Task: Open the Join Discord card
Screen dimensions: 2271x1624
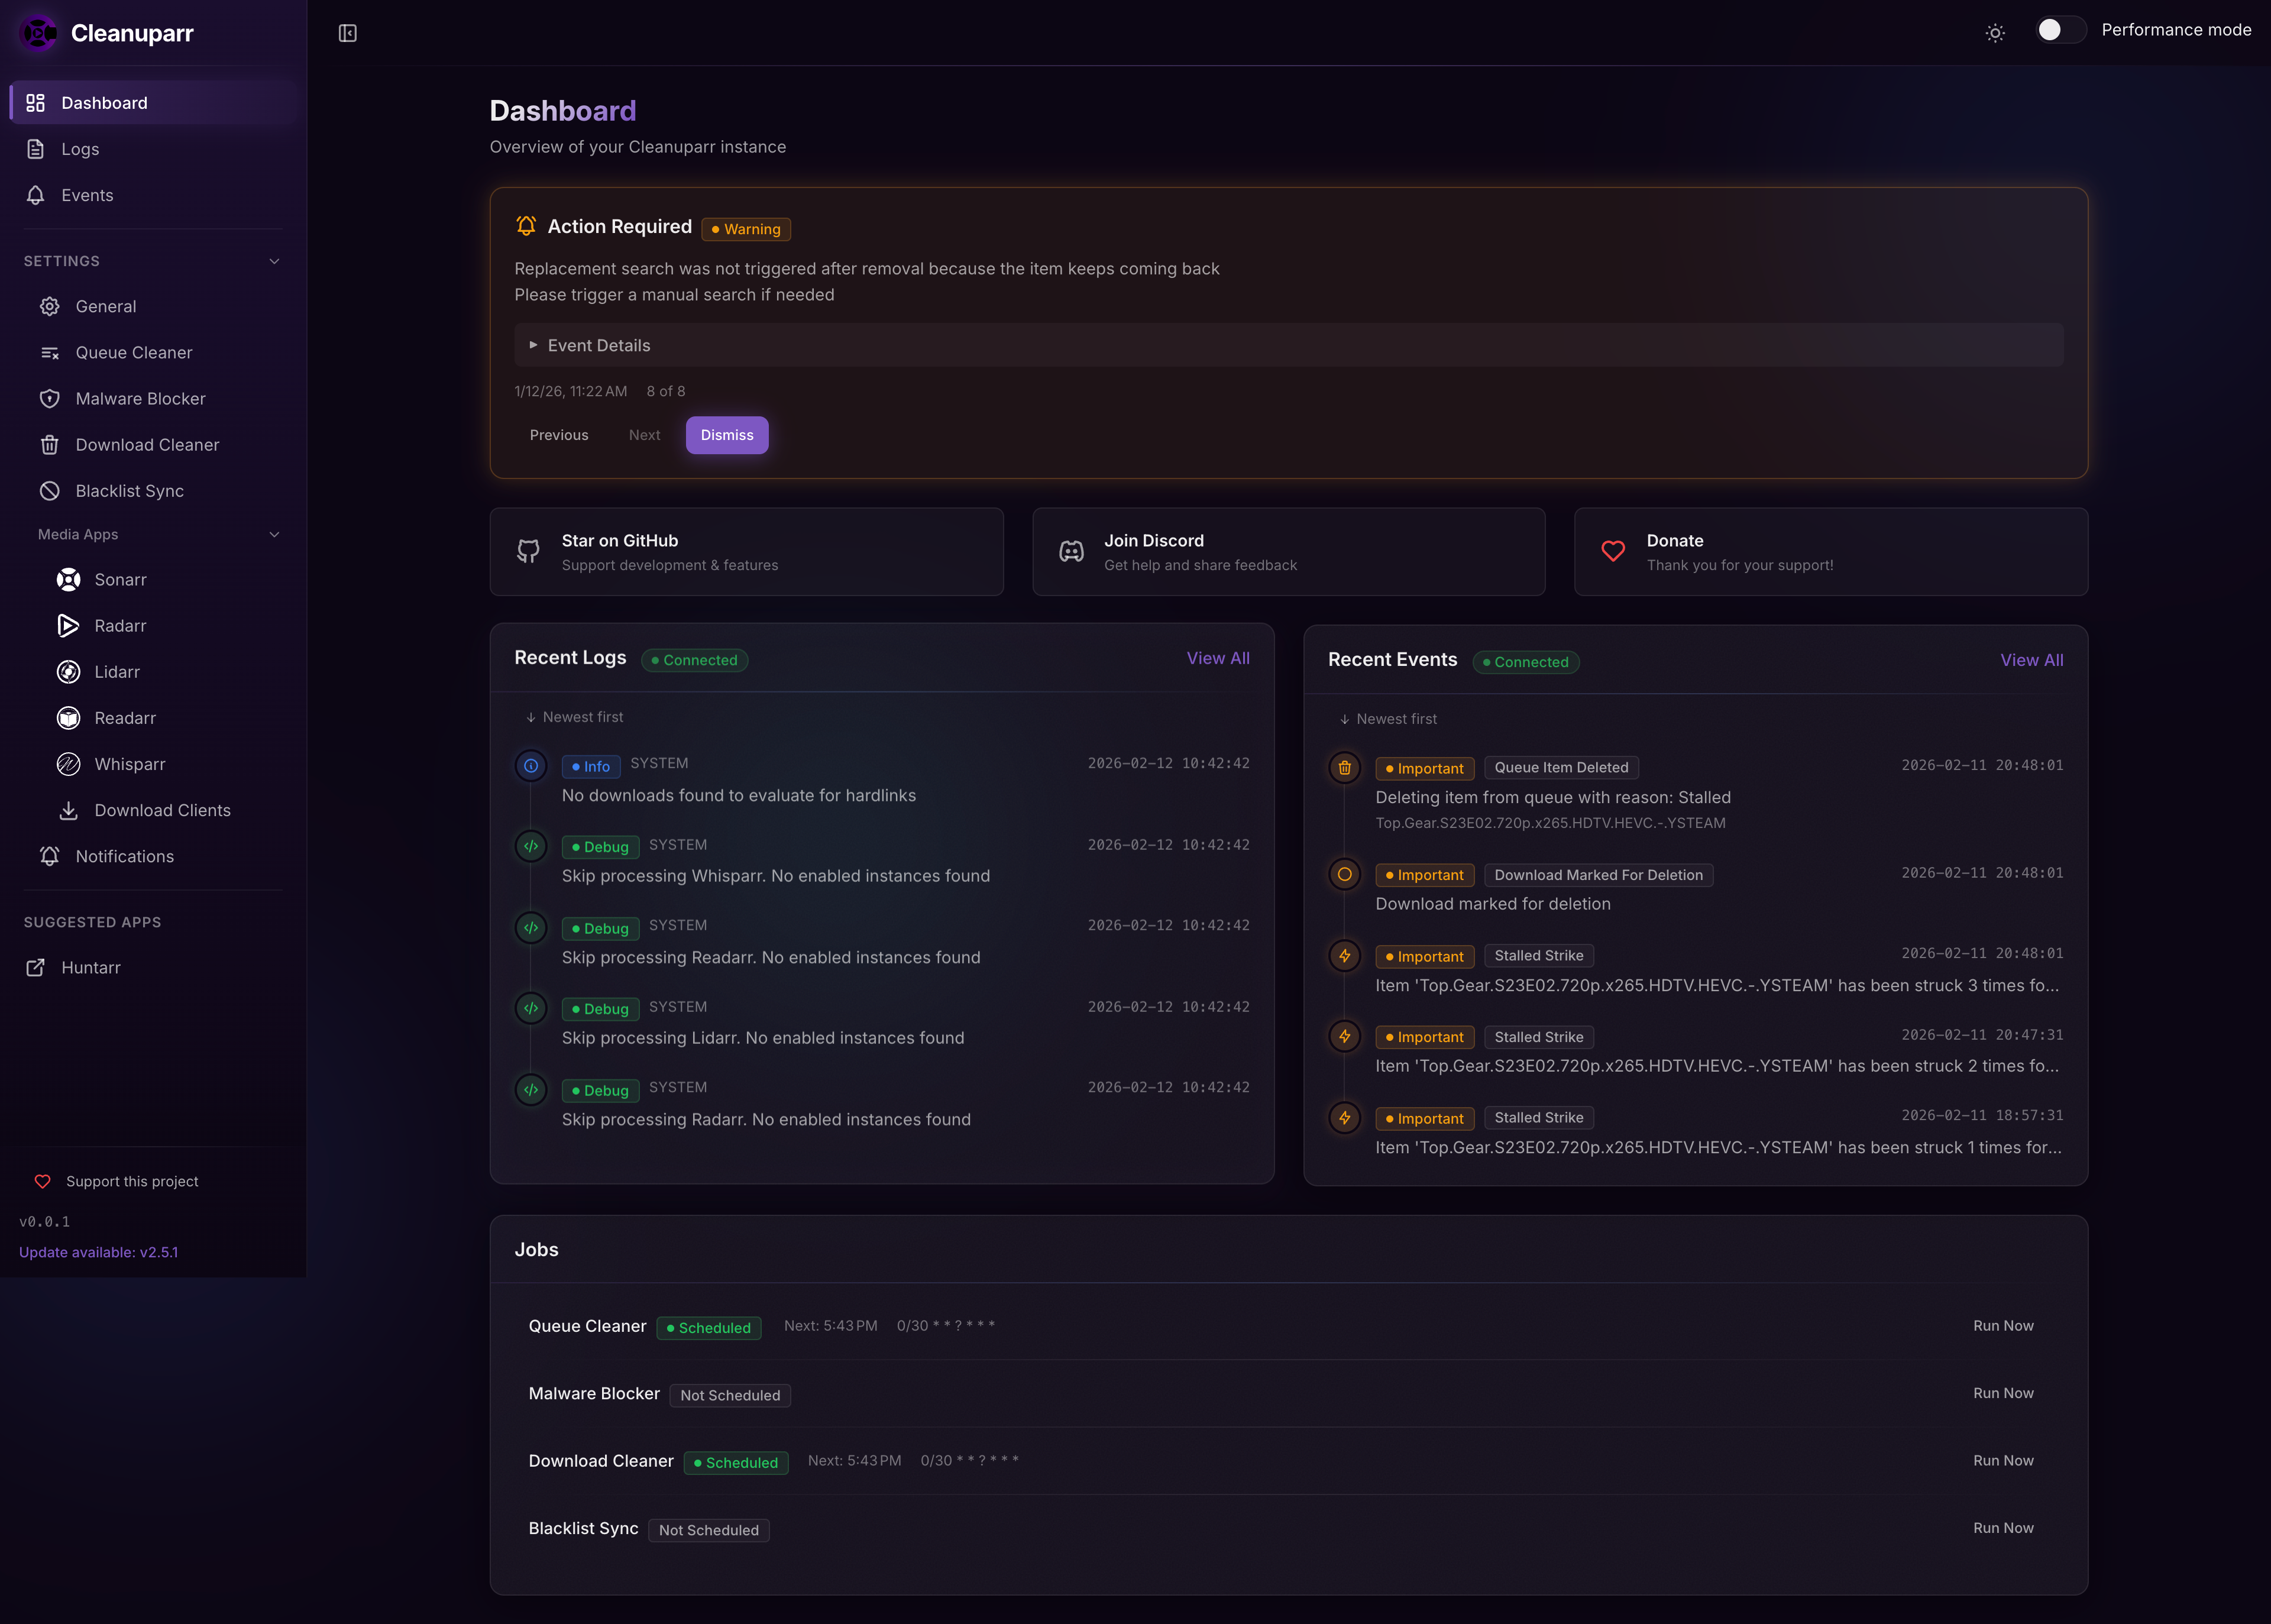Action: [1288, 552]
